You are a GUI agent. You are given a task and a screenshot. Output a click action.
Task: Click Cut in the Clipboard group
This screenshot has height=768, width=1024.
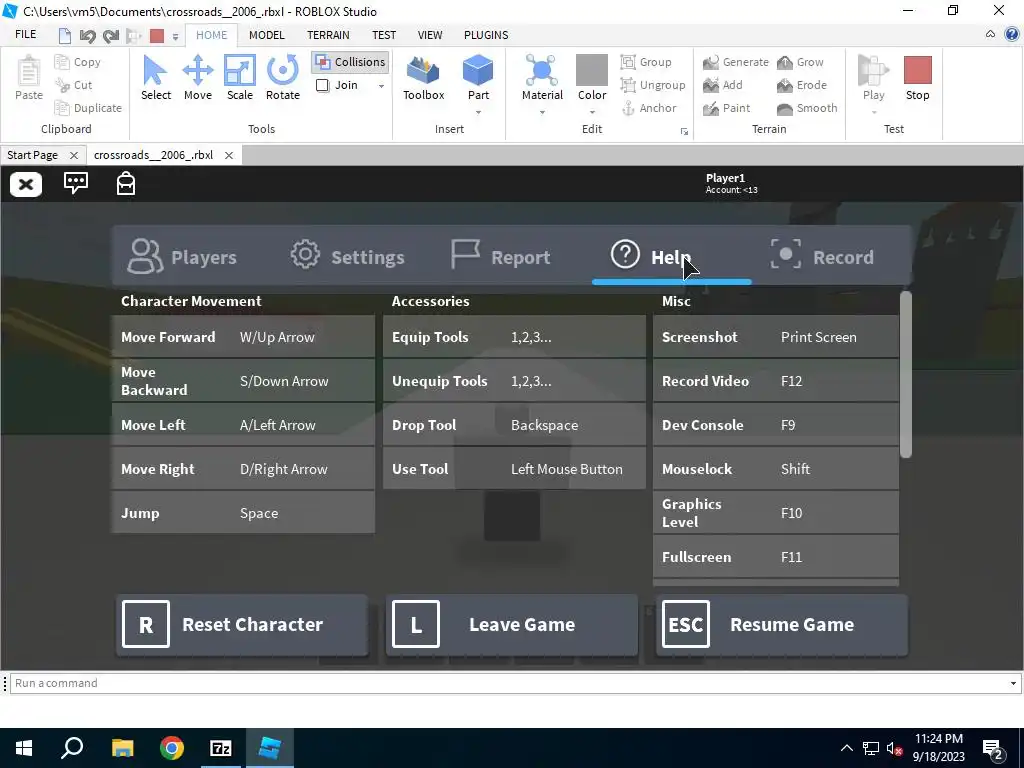pos(74,85)
